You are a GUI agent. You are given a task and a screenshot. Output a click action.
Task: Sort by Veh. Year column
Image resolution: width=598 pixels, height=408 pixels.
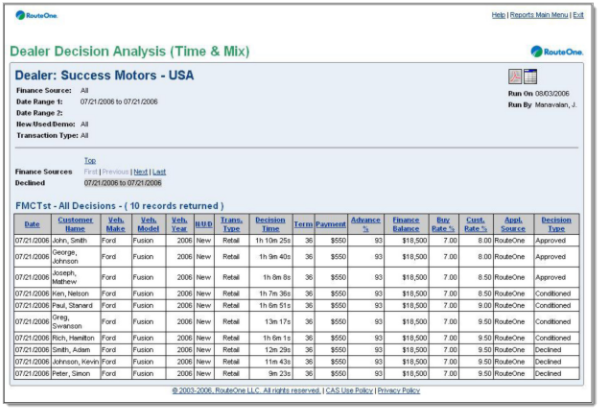coord(179,224)
